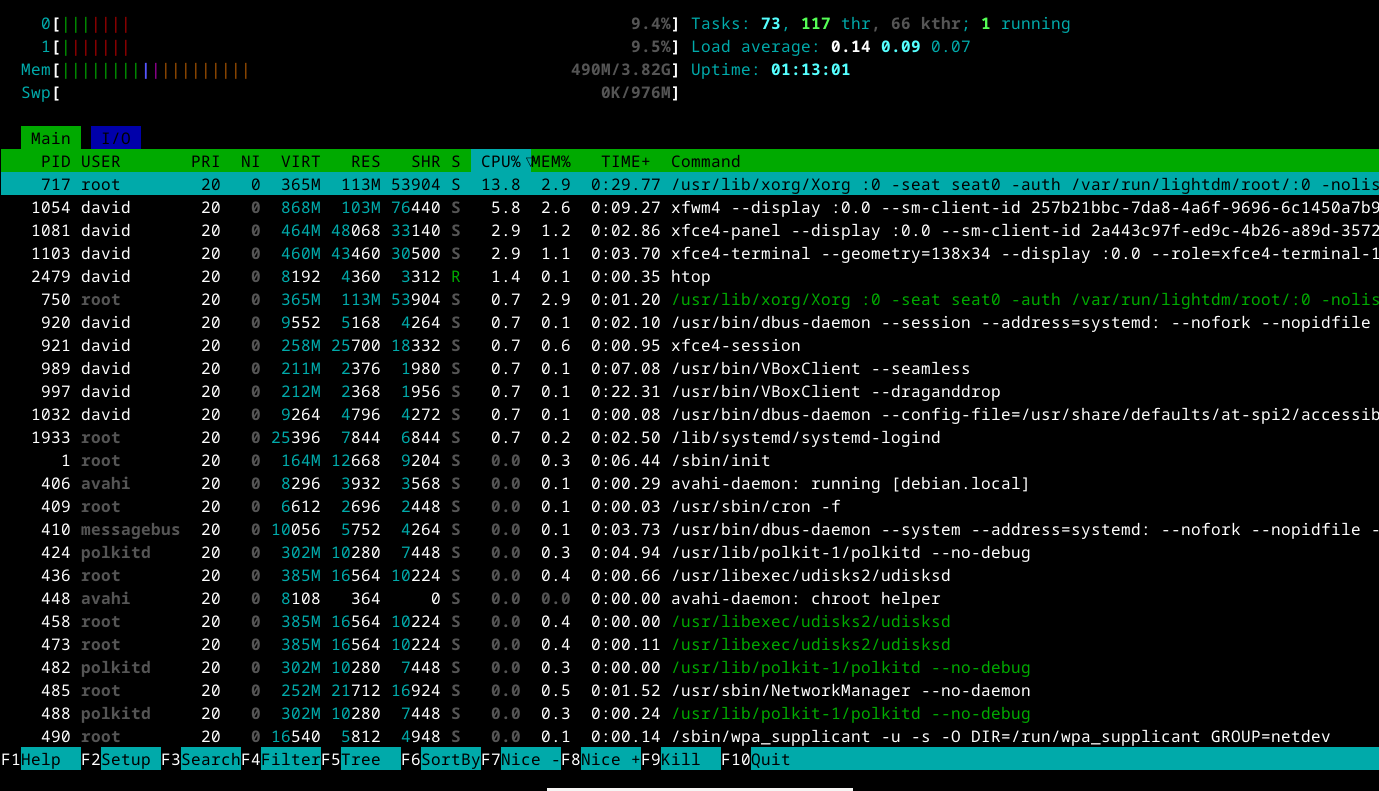Click F9 Kill in the function bar
This screenshot has height=791, width=1379.
(x=681, y=759)
